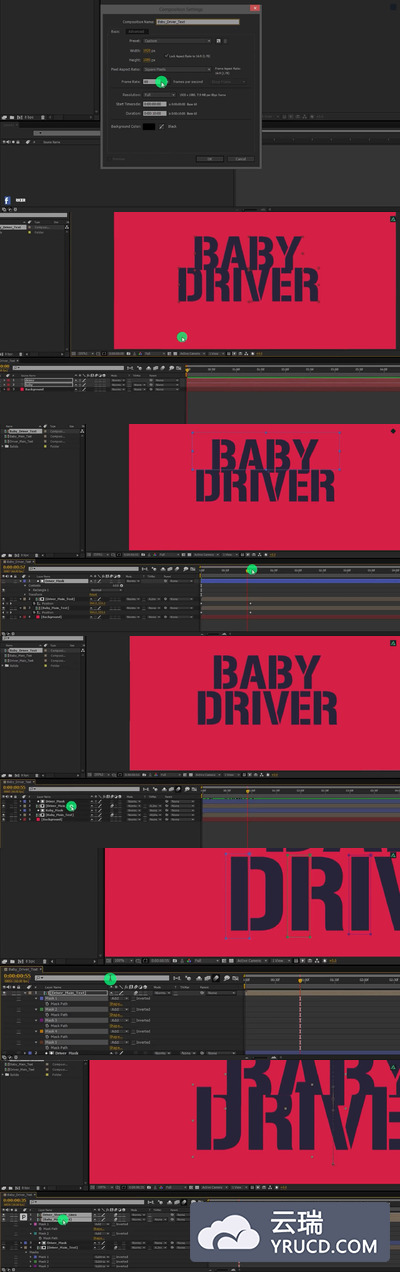The image size is (400, 1272).
Task: Open the Background Color swatch
Action: (x=148, y=126)
